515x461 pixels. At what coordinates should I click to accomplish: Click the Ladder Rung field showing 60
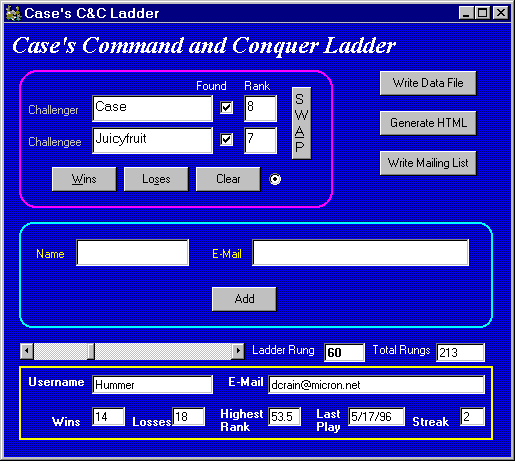click(x=344, y=352)
